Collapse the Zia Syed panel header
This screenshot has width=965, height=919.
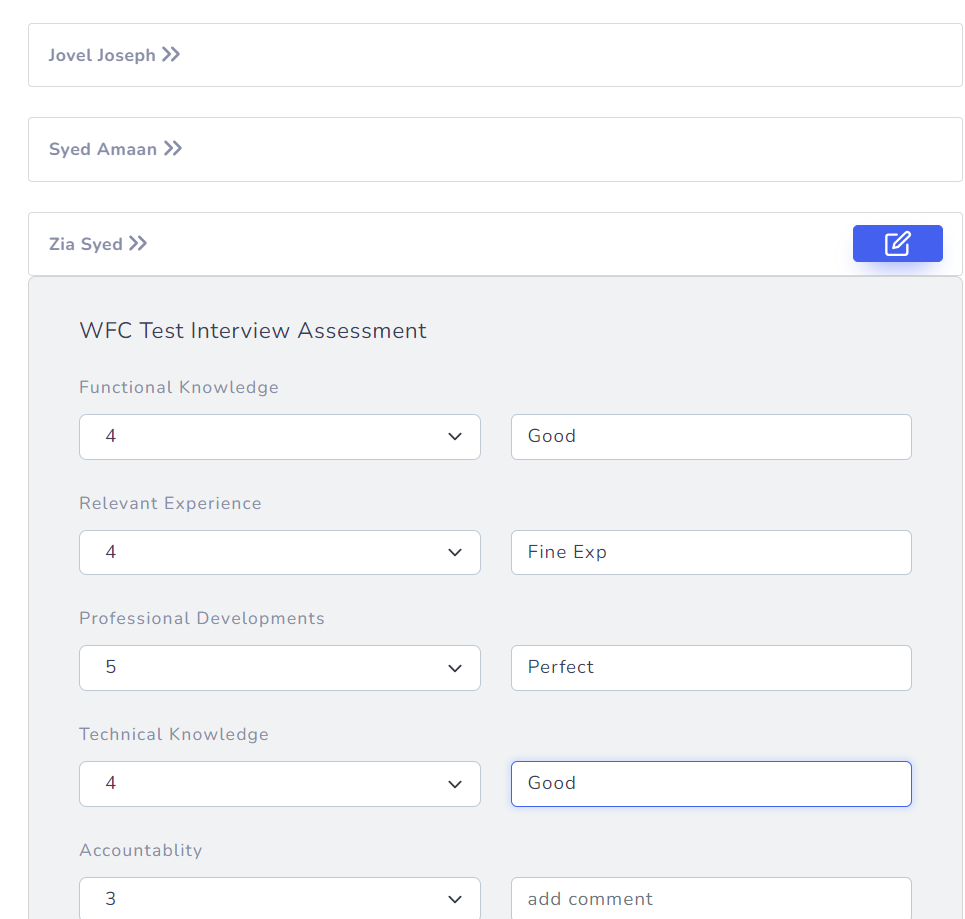click(x=450, y=244)
